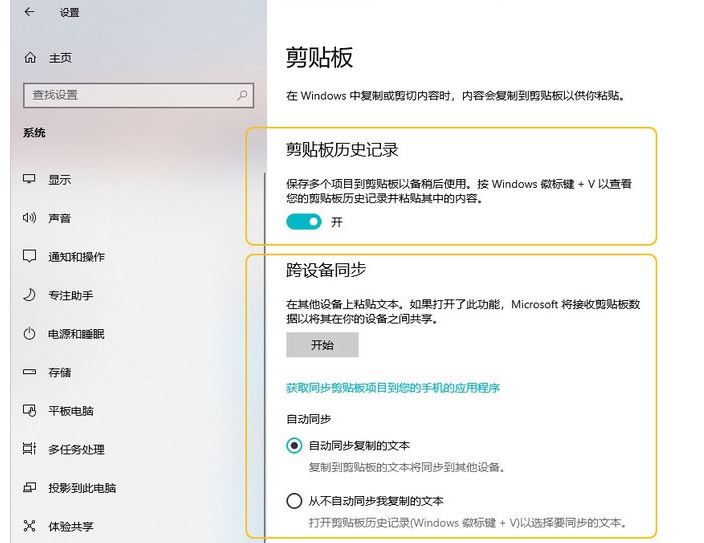
Task: Click the 专注助手 moon icon
Action: [x=29, y=295]
